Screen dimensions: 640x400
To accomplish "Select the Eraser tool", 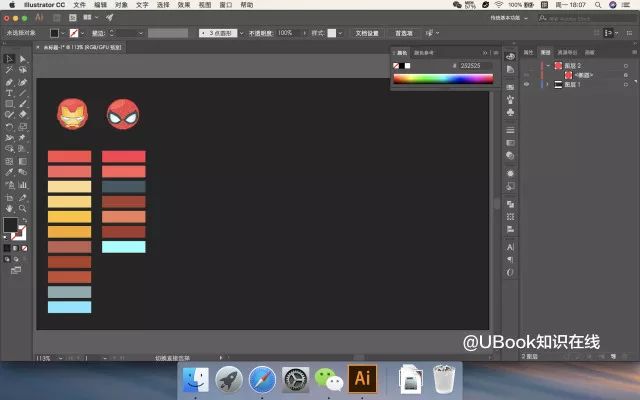I will [x=23, y=115].
